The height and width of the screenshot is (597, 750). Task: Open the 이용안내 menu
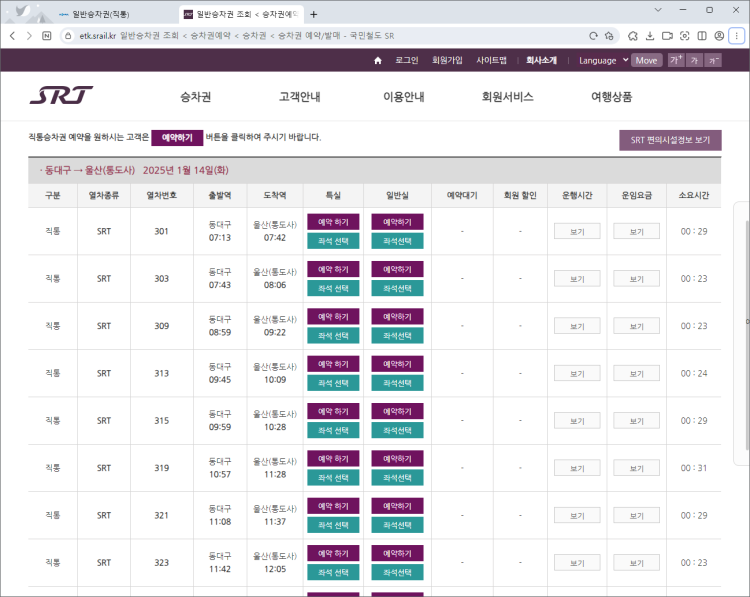[x=404, y=97]
